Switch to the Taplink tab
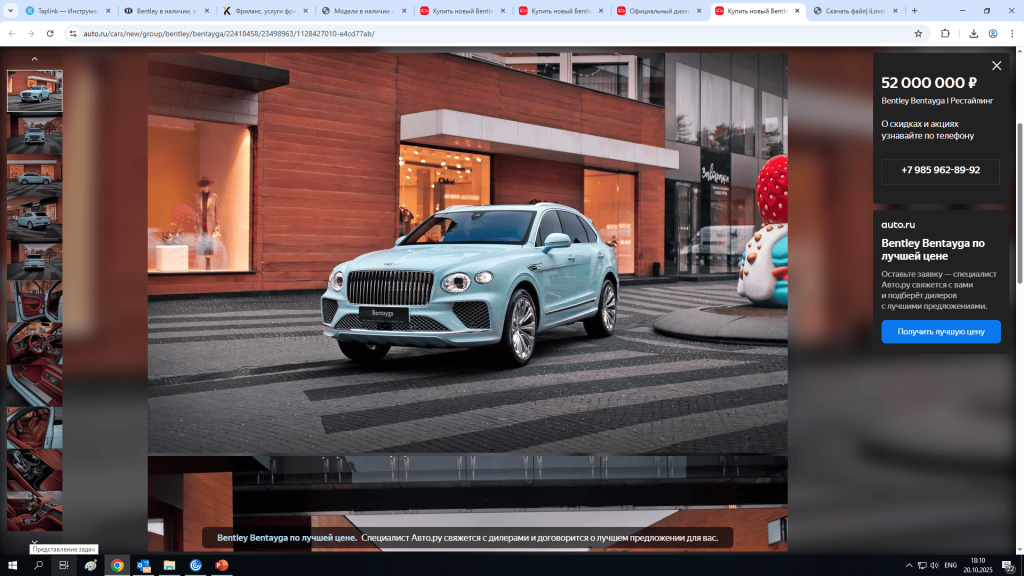The width and height of the screenshot is (1024, 576). tap(65, 11)
